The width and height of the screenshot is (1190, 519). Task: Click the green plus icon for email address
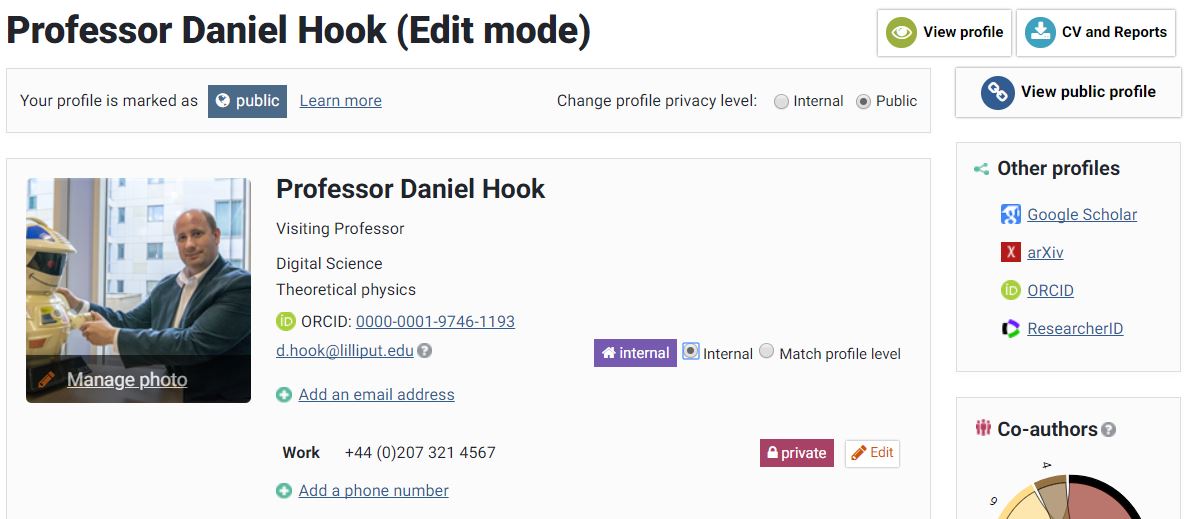[284, 395]
